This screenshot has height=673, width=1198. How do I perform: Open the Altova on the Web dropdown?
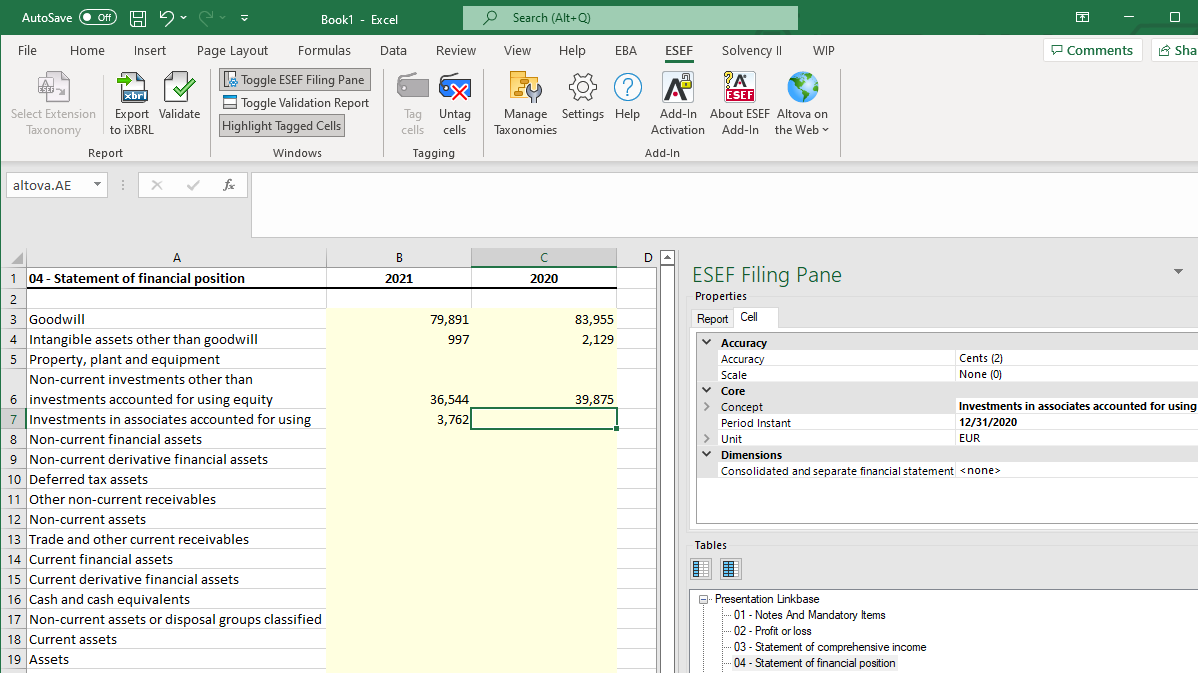pyautogui.click(x=802, y=103)
